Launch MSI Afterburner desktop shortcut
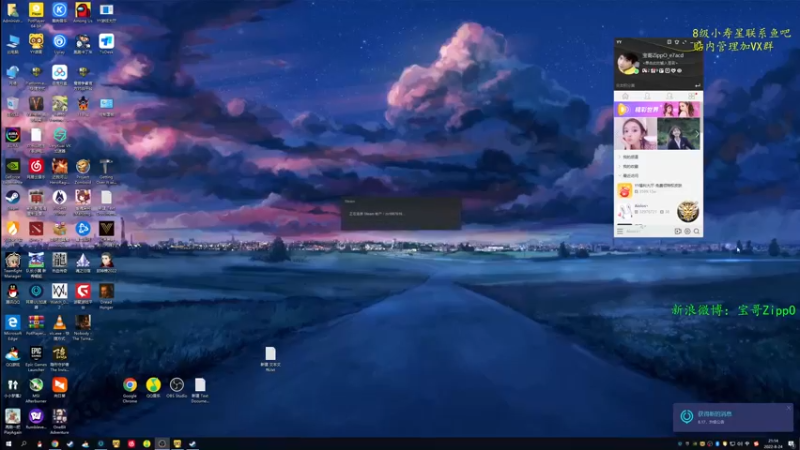The width and height of the screenshot is (800, 450). (x=36, y=390)
